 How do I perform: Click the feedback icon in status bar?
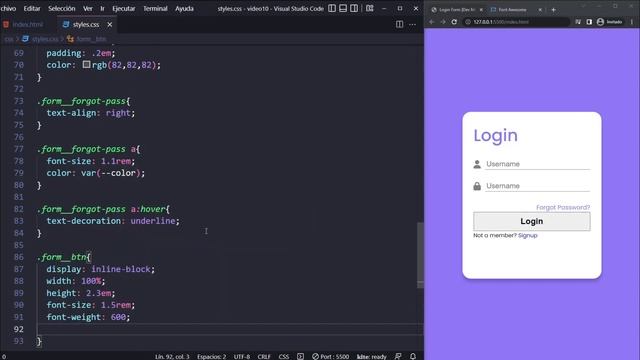398,356
